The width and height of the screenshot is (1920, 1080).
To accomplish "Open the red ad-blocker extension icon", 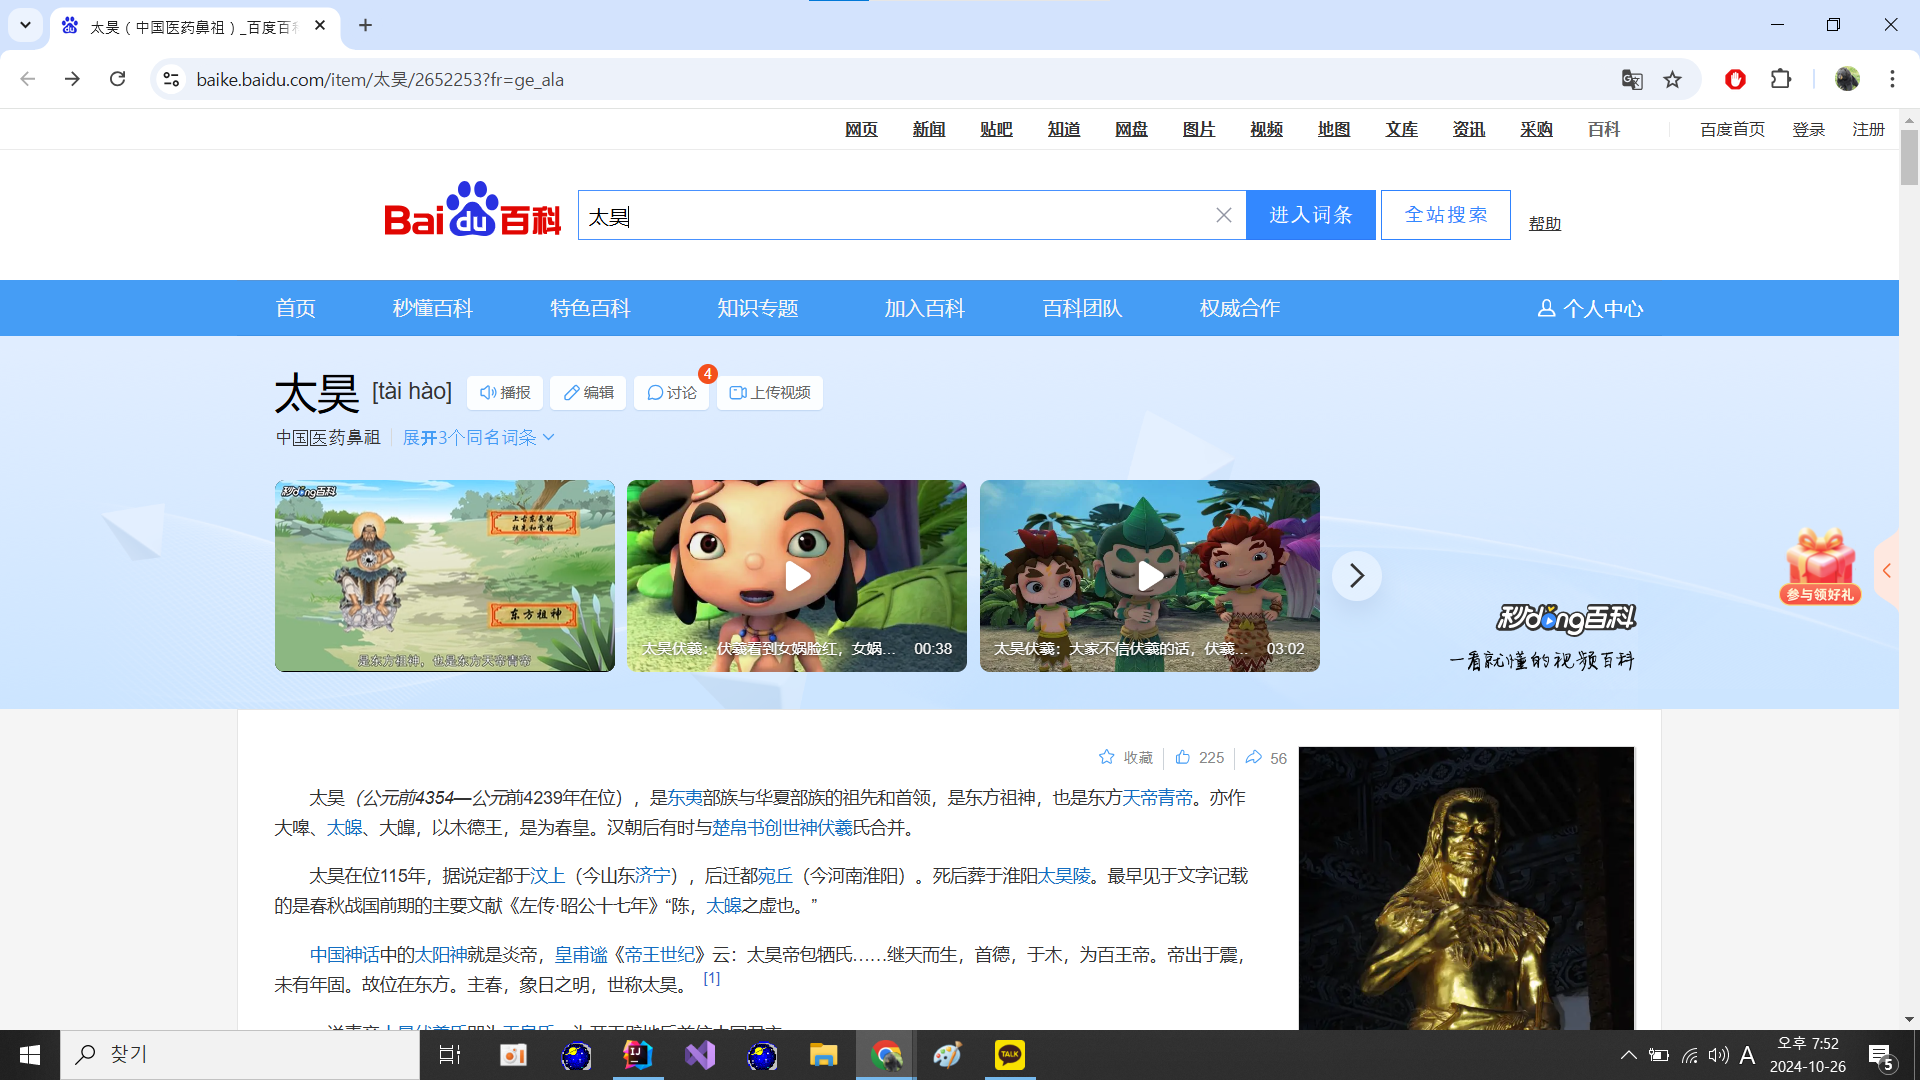I will [x=1735, y=79].
